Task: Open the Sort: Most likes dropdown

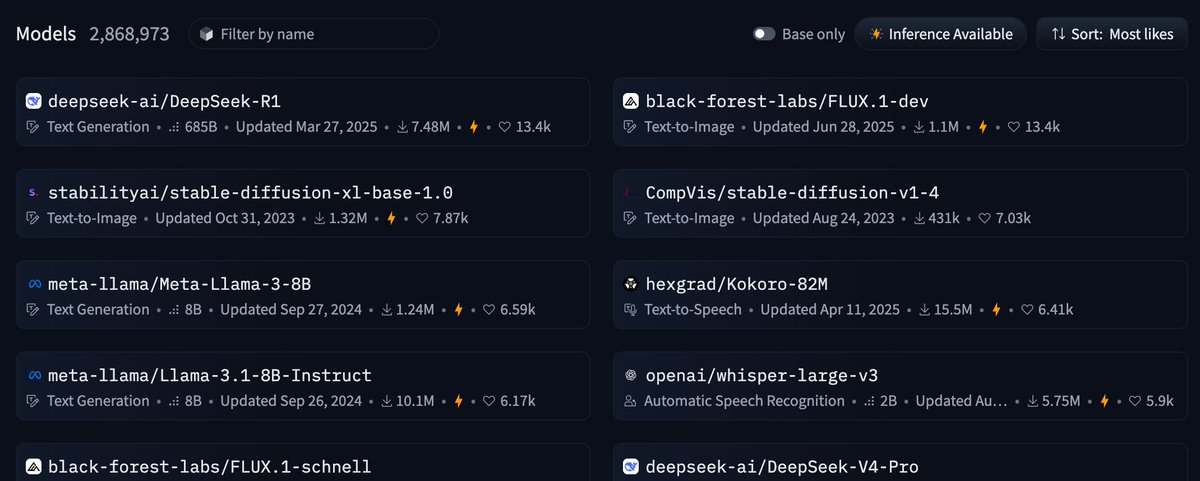Action: [x=1112, y=34]
